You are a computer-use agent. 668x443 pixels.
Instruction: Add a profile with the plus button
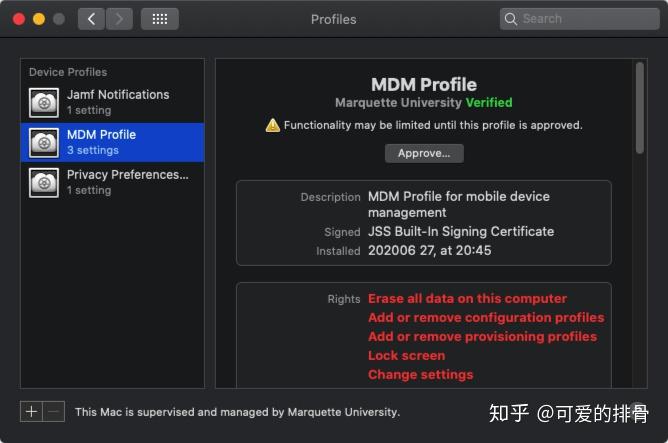tap(31, 411)
